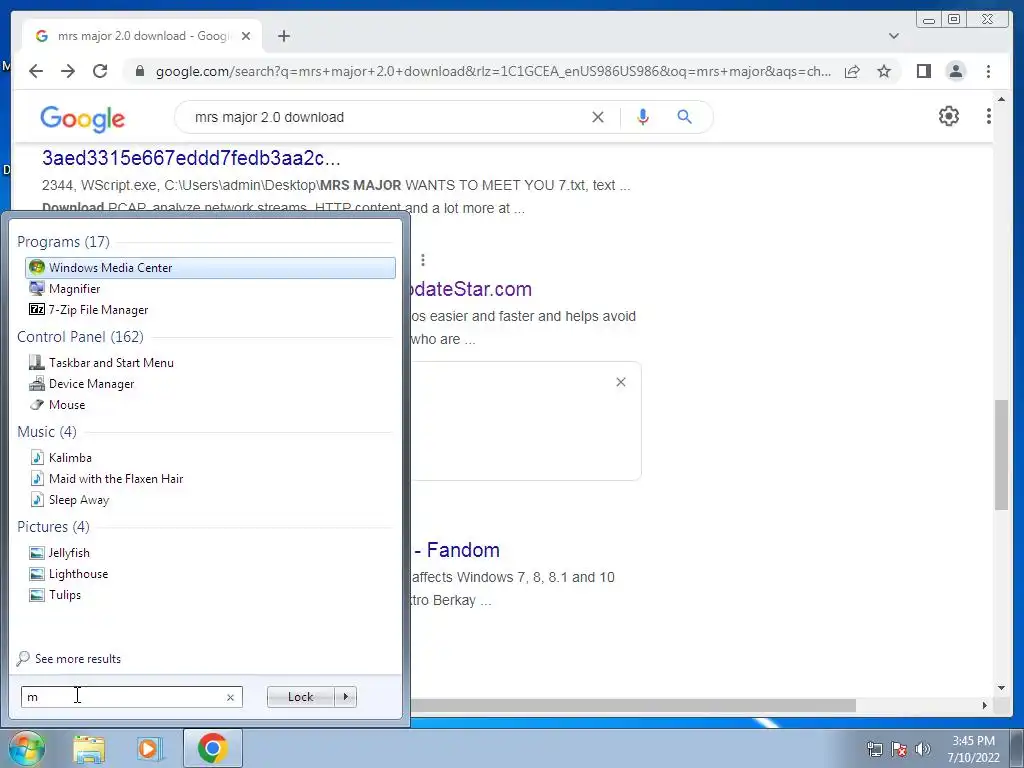
Task: Open Device Manager control panel item
Action: 91,384
